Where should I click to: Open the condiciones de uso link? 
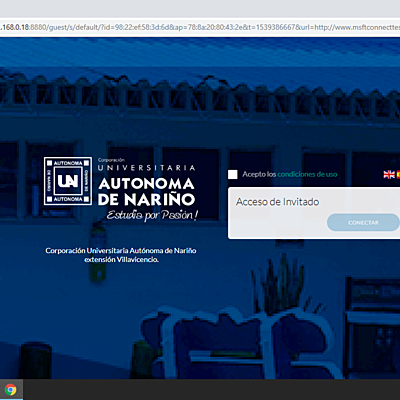[307, 174]
